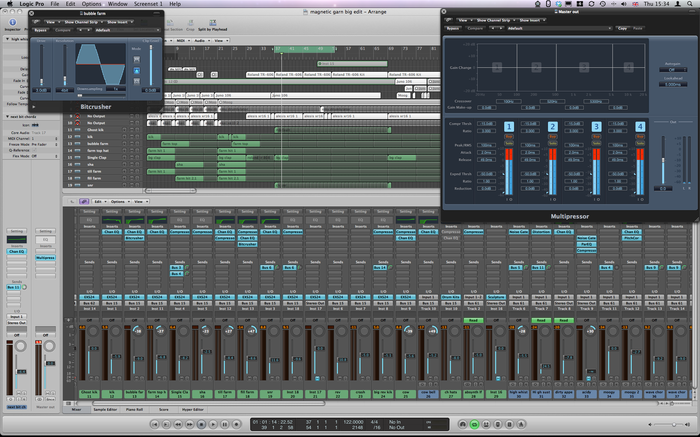The width and height of the screenshot is (700, 437).
Task: Open the Options menu in the menu bar
Action: [91, 4]
